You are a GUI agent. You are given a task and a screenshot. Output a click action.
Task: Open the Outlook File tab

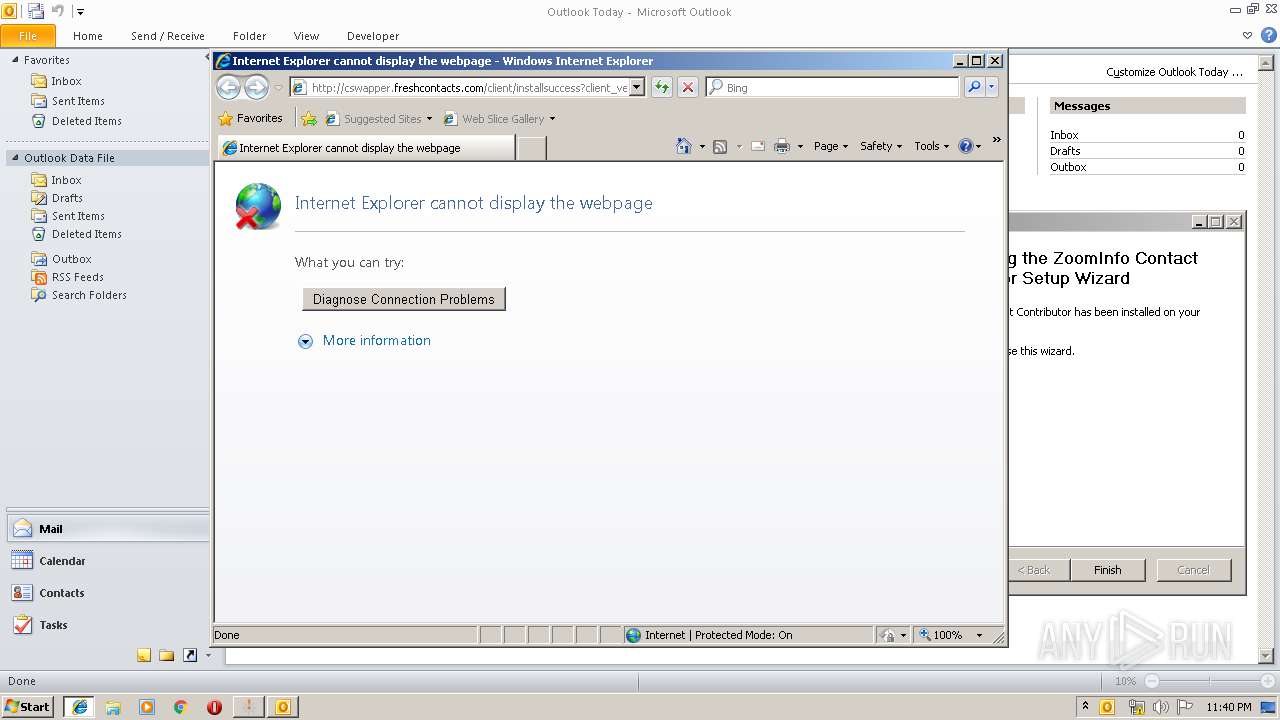28,36
